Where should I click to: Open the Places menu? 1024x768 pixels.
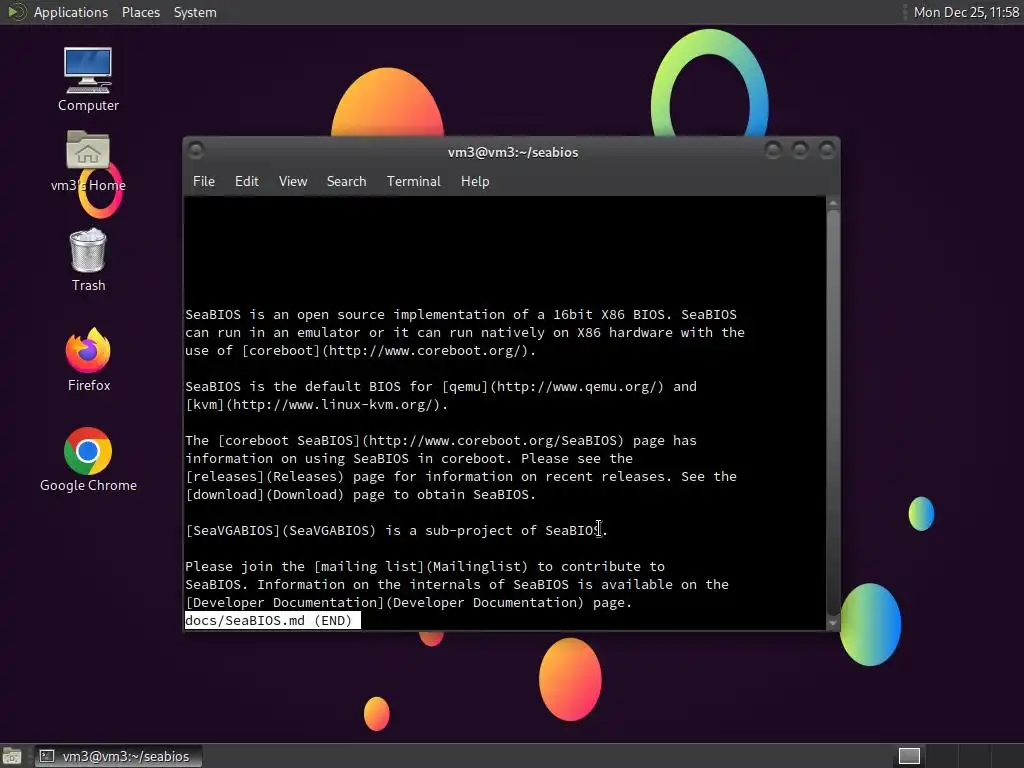coord(141,12)
